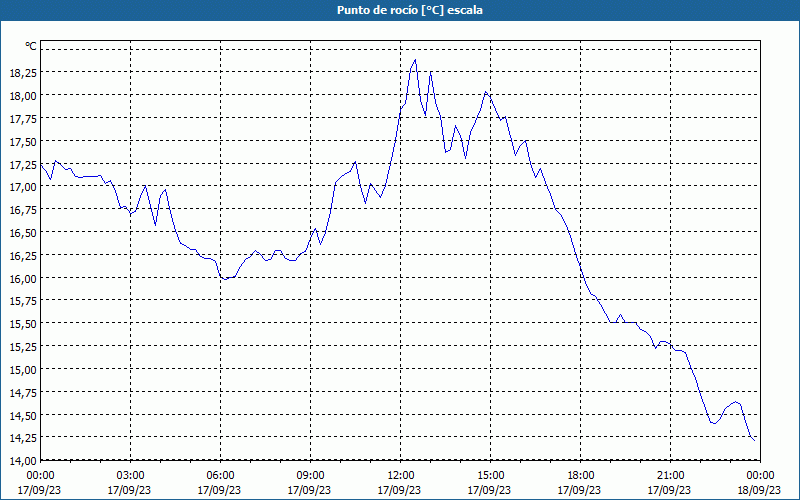The height and width of the screenshot is (500, 800).
Task: Click the 18,00 y-axis value
Action: click(23, 95)
